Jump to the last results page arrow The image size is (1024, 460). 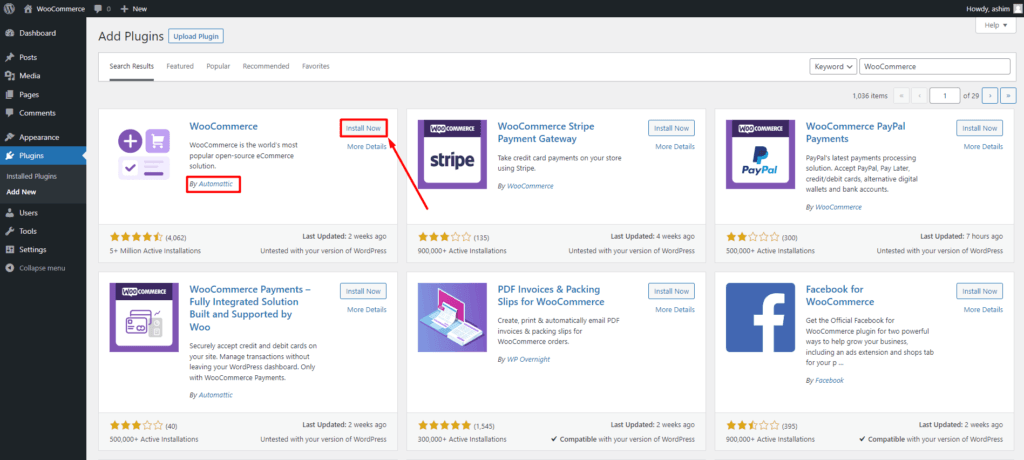(1009, 95)
